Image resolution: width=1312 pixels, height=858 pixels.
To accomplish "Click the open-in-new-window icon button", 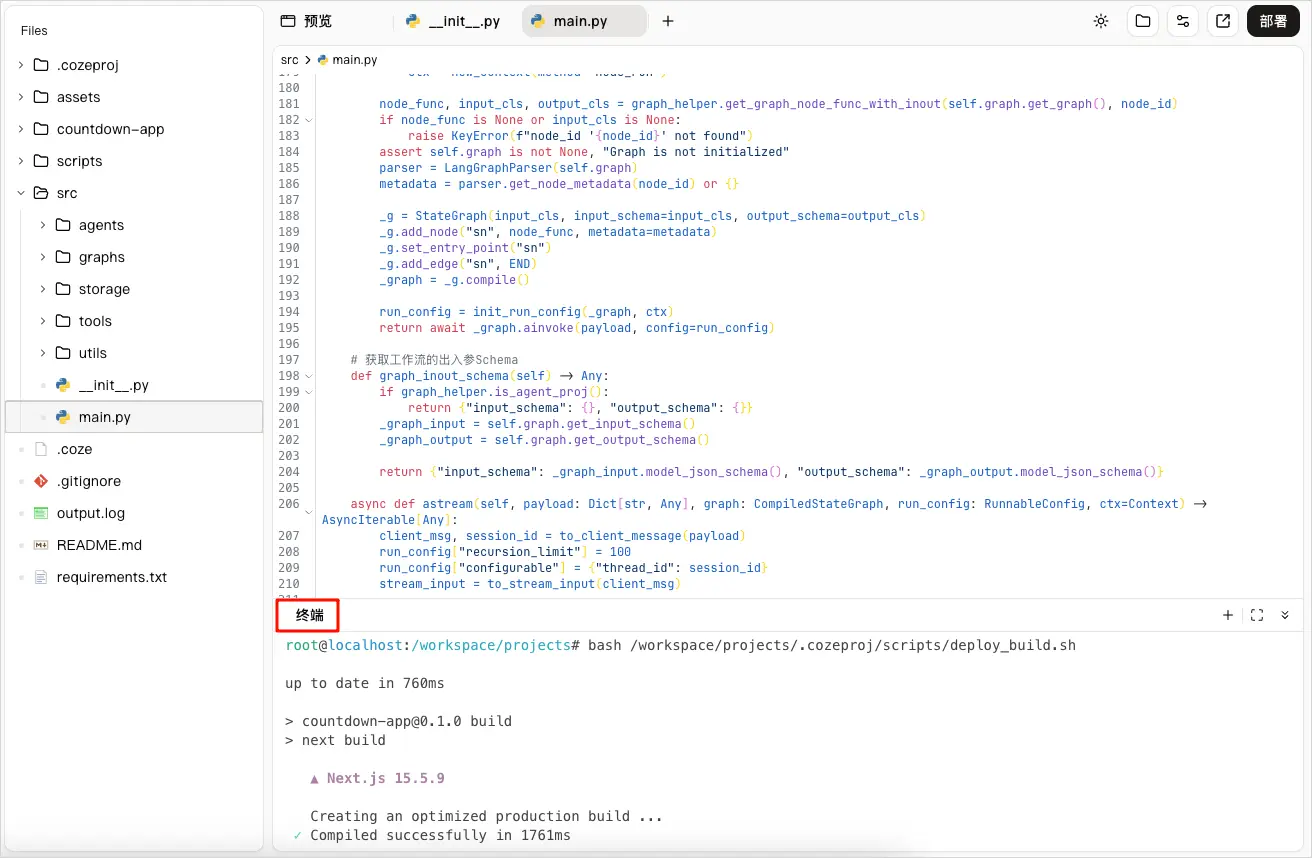I will click(x=1223, y=21).
